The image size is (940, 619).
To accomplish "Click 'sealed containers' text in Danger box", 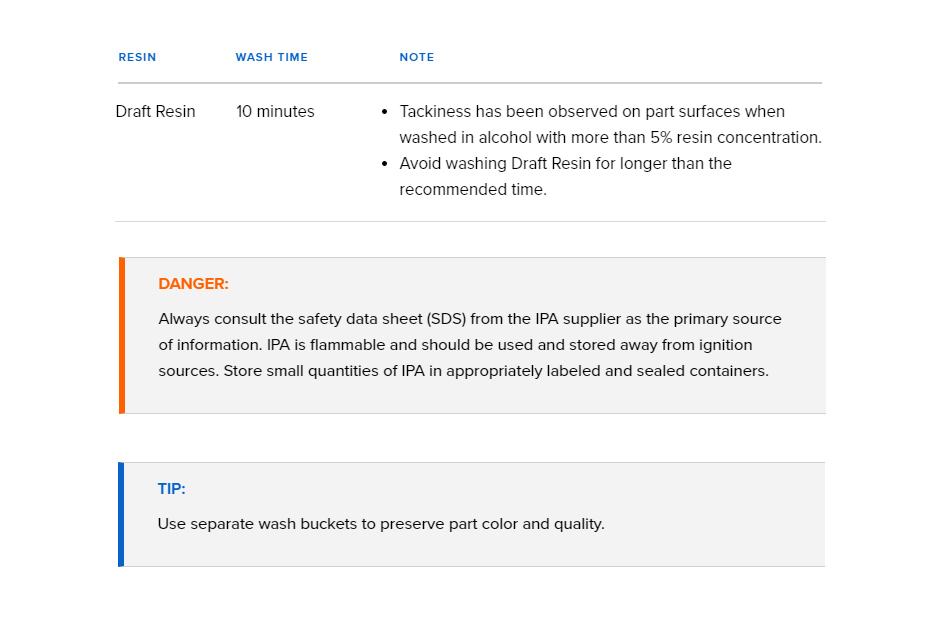I will tap(702, 371).
